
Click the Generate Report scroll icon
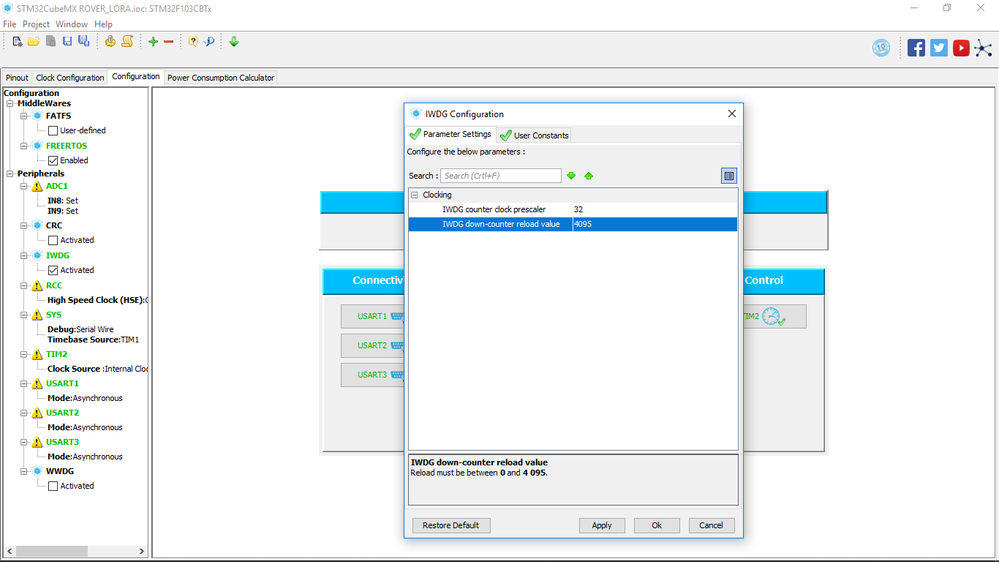pos(127,41)
